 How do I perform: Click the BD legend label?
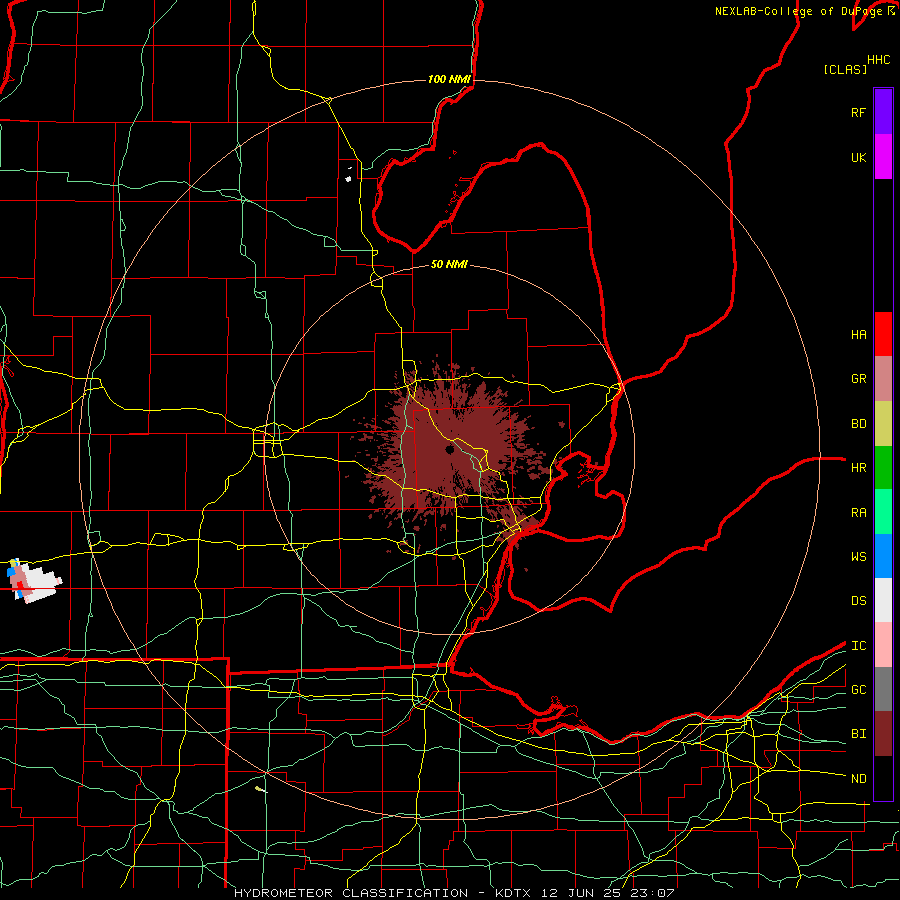[x=858, y=424]
